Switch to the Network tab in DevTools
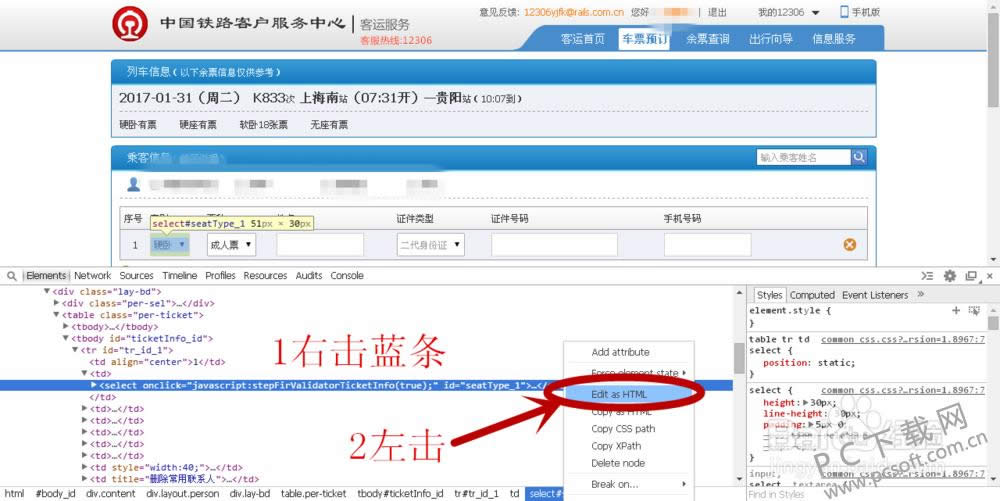Viewport: 1000px width, 501px height. [x=92, y=276]
